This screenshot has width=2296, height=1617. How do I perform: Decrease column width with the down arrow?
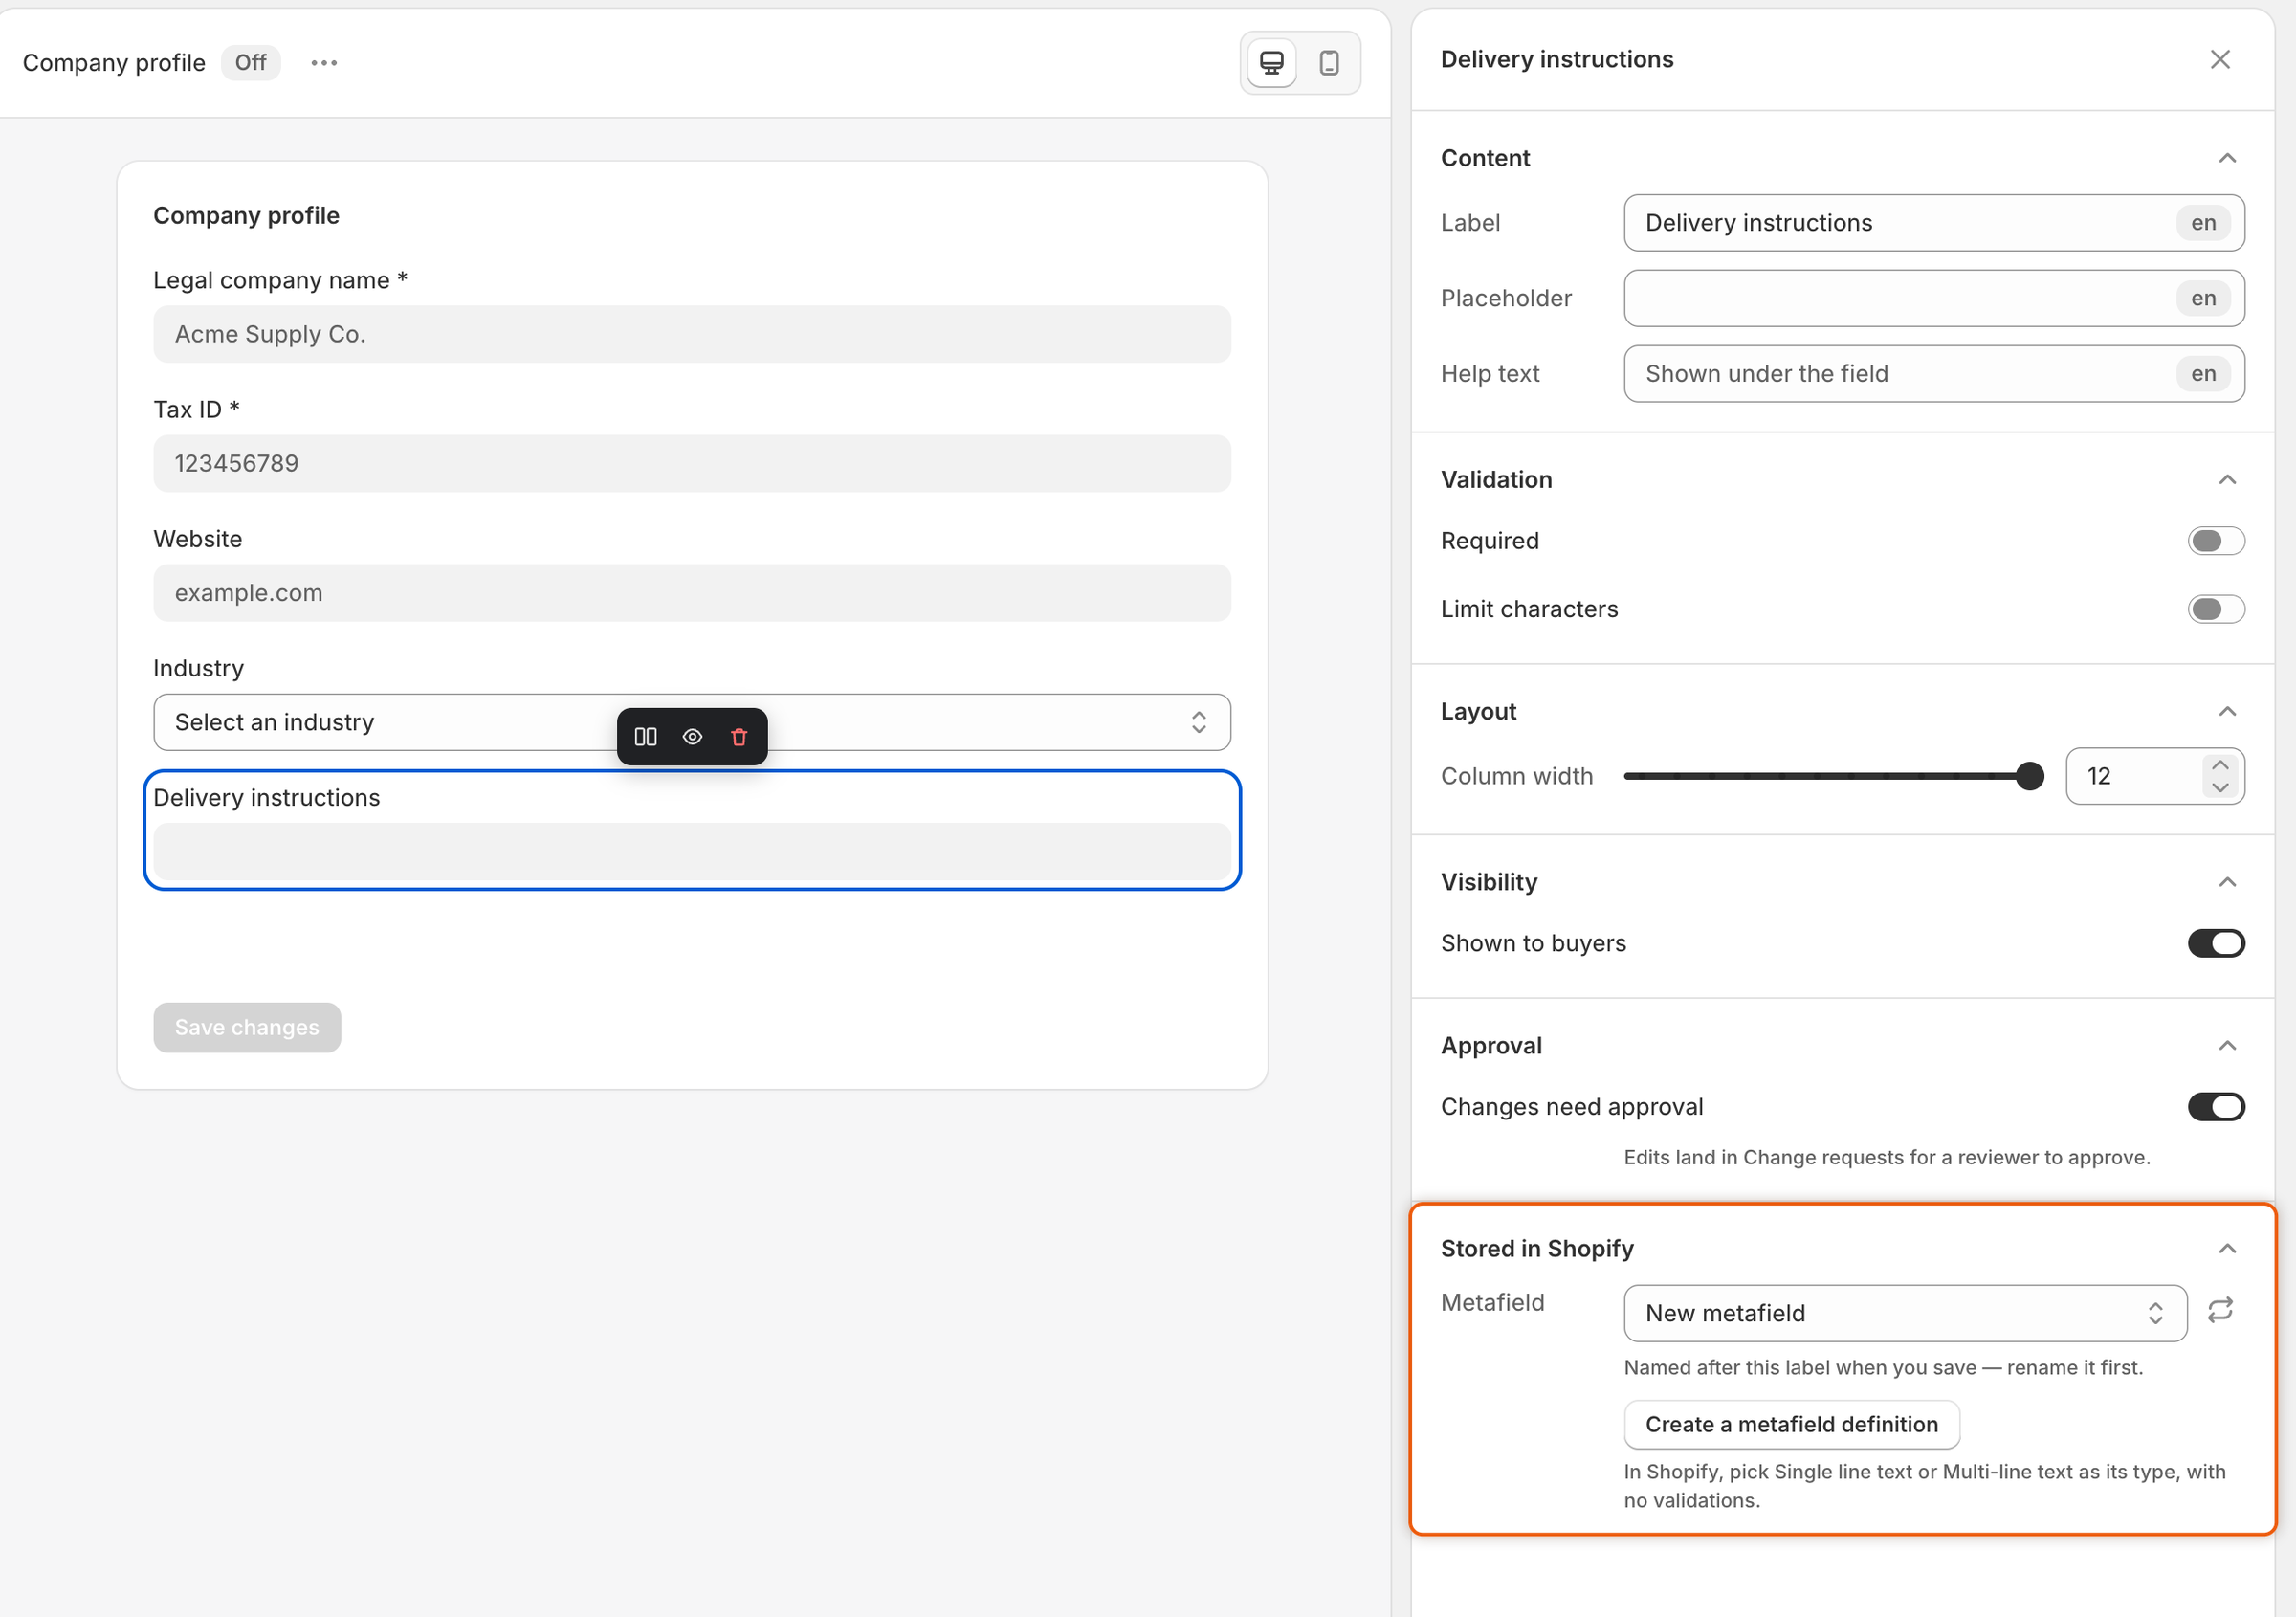tap(2220, 788)
